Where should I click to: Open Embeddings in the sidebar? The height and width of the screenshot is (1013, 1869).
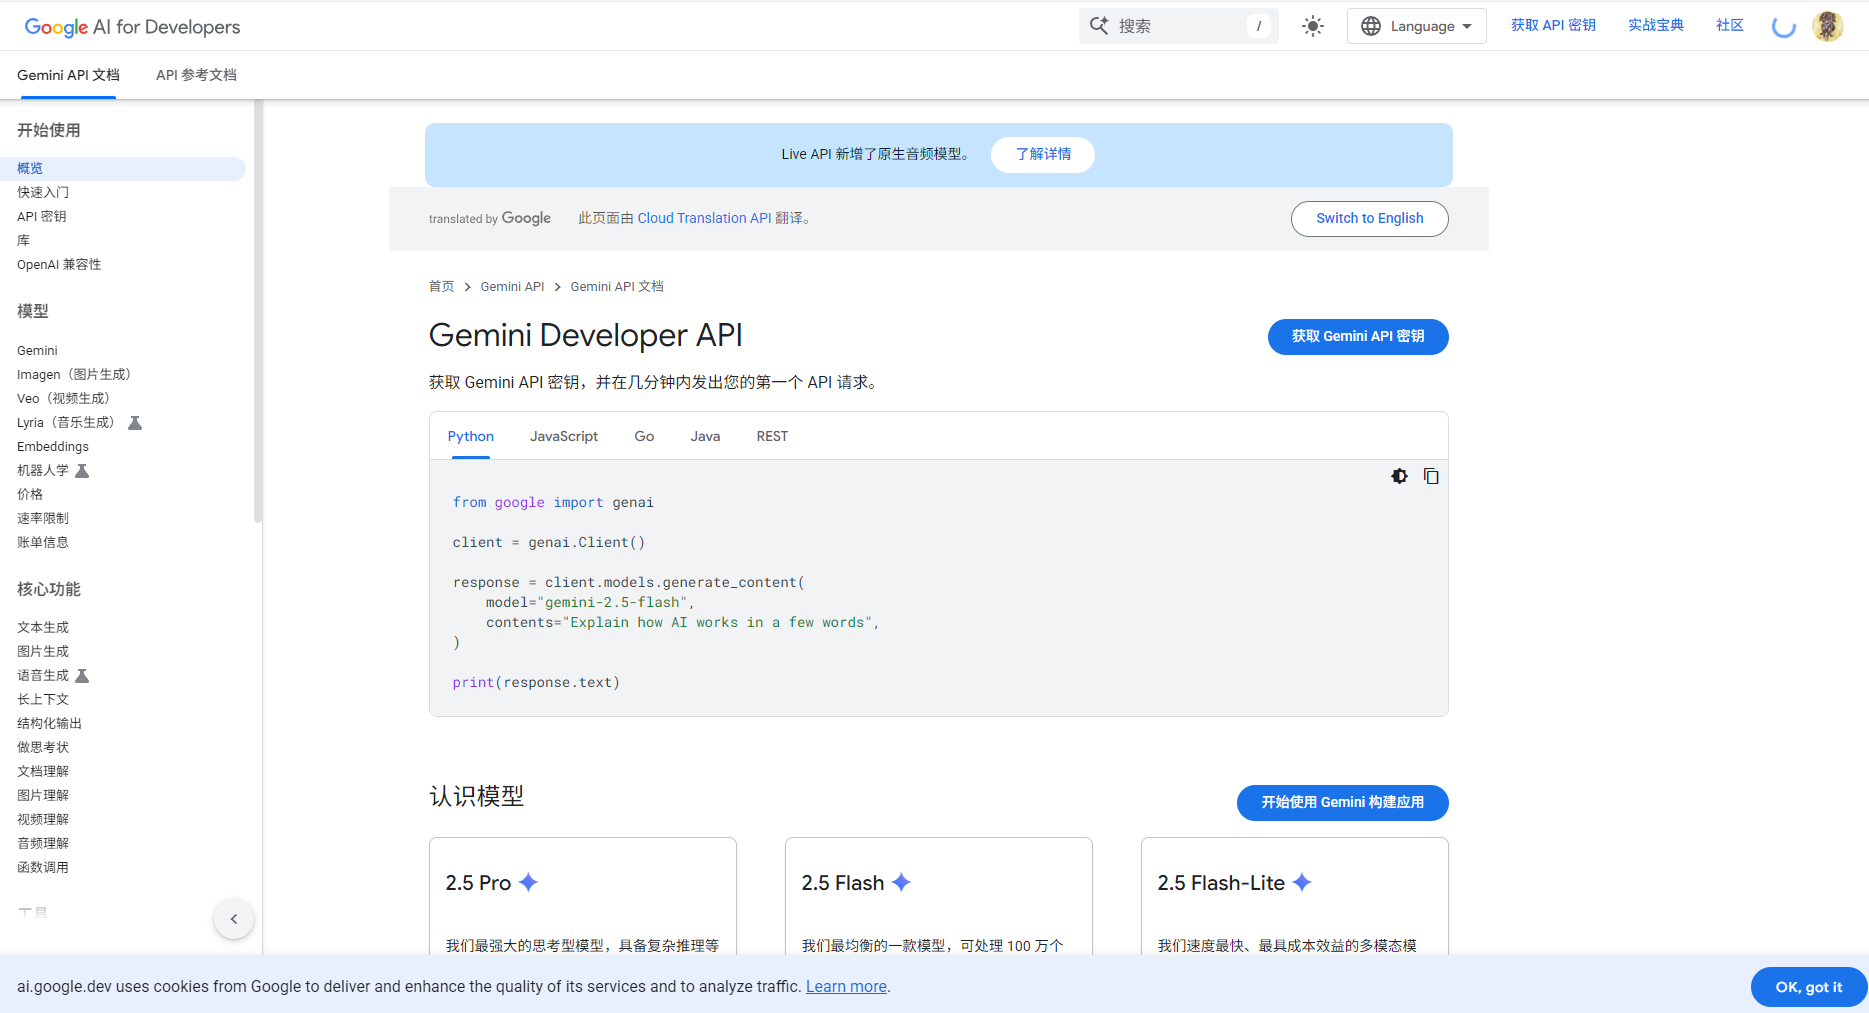click(53, 447)
